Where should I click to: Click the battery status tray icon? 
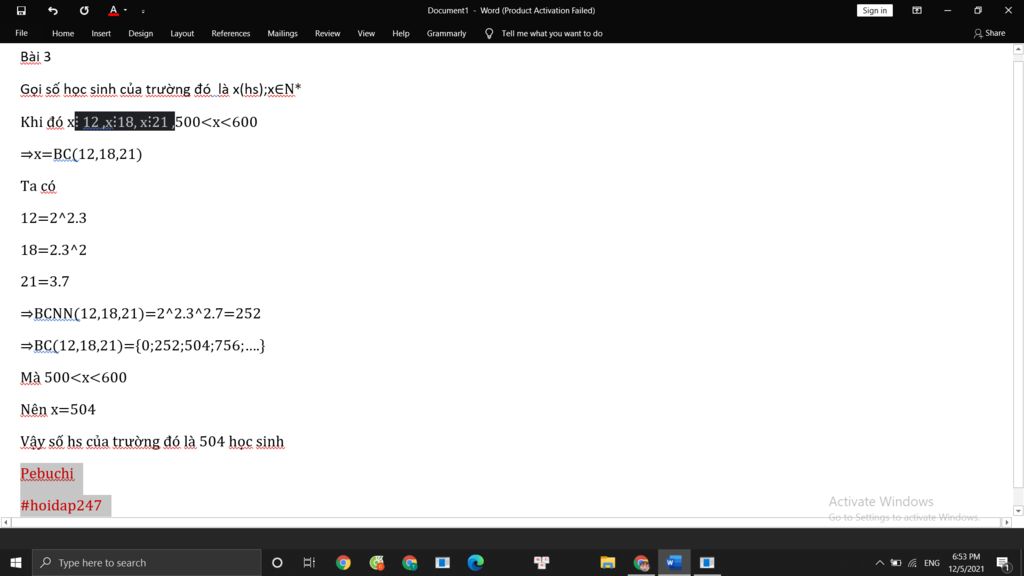(x=896, y=563)
